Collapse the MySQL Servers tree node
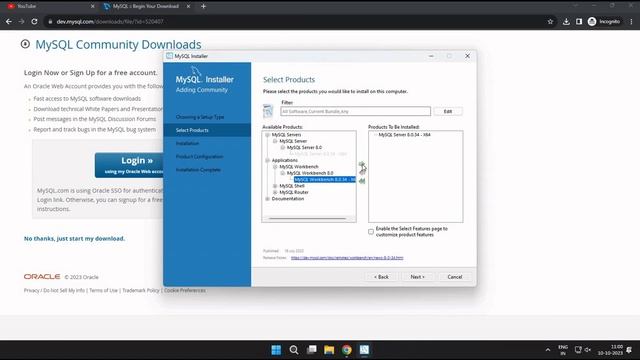Viewport: 640px width, 360px height. click(x=267, y=135)
